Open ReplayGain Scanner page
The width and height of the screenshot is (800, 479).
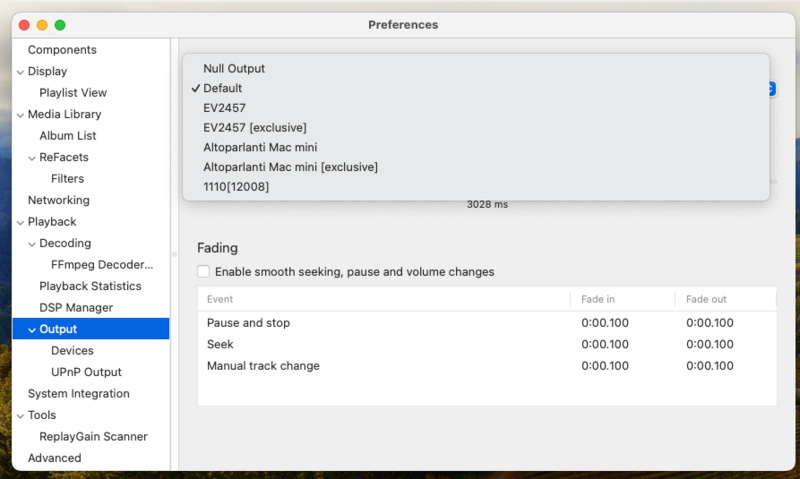(x=93, y=437)
